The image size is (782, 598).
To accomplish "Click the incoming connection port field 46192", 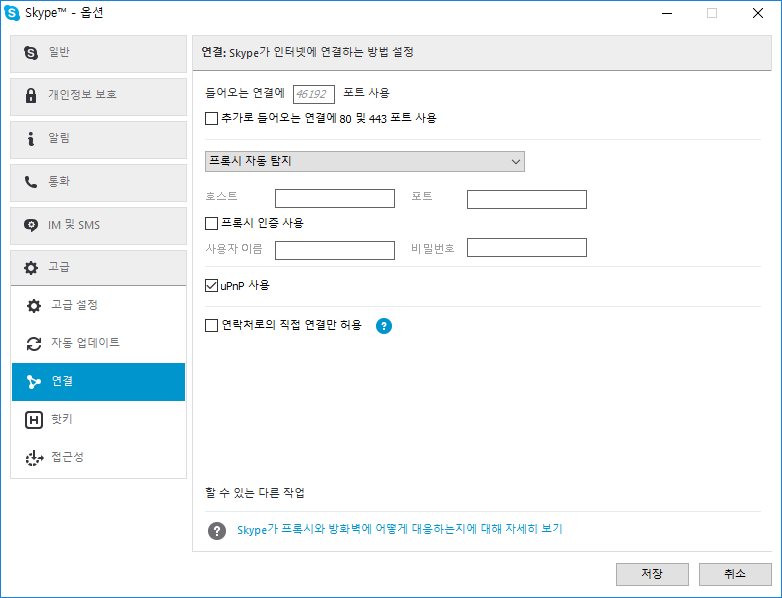I will (x=314, y=94).
